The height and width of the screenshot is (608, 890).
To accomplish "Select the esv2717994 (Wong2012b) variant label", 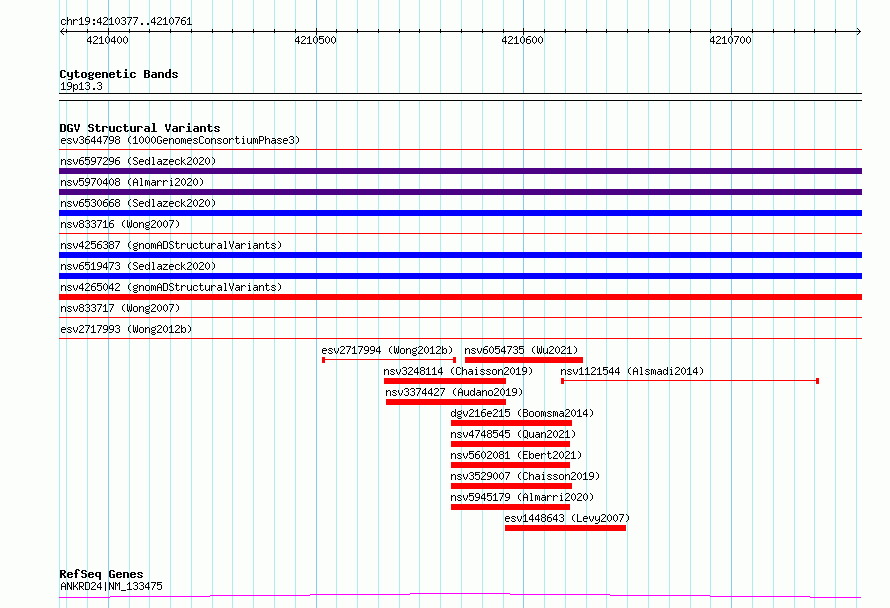I will pos(387,350).
